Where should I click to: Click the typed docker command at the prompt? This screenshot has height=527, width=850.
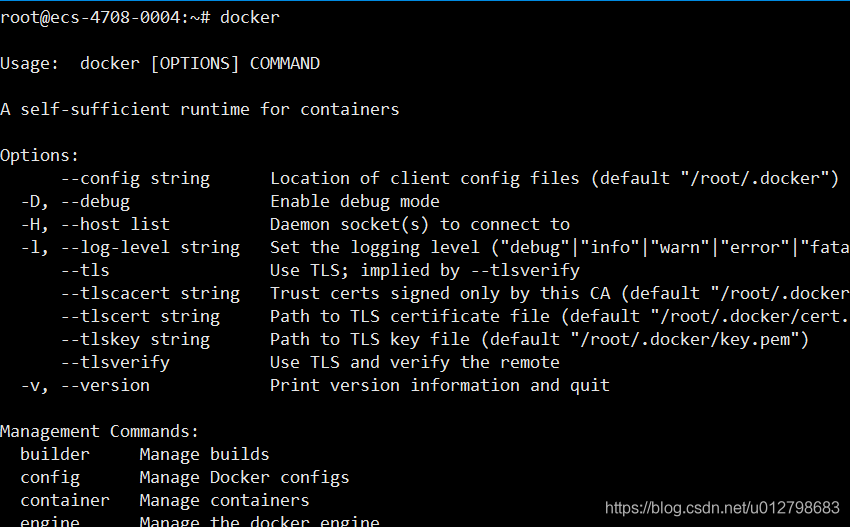[250, 17]
